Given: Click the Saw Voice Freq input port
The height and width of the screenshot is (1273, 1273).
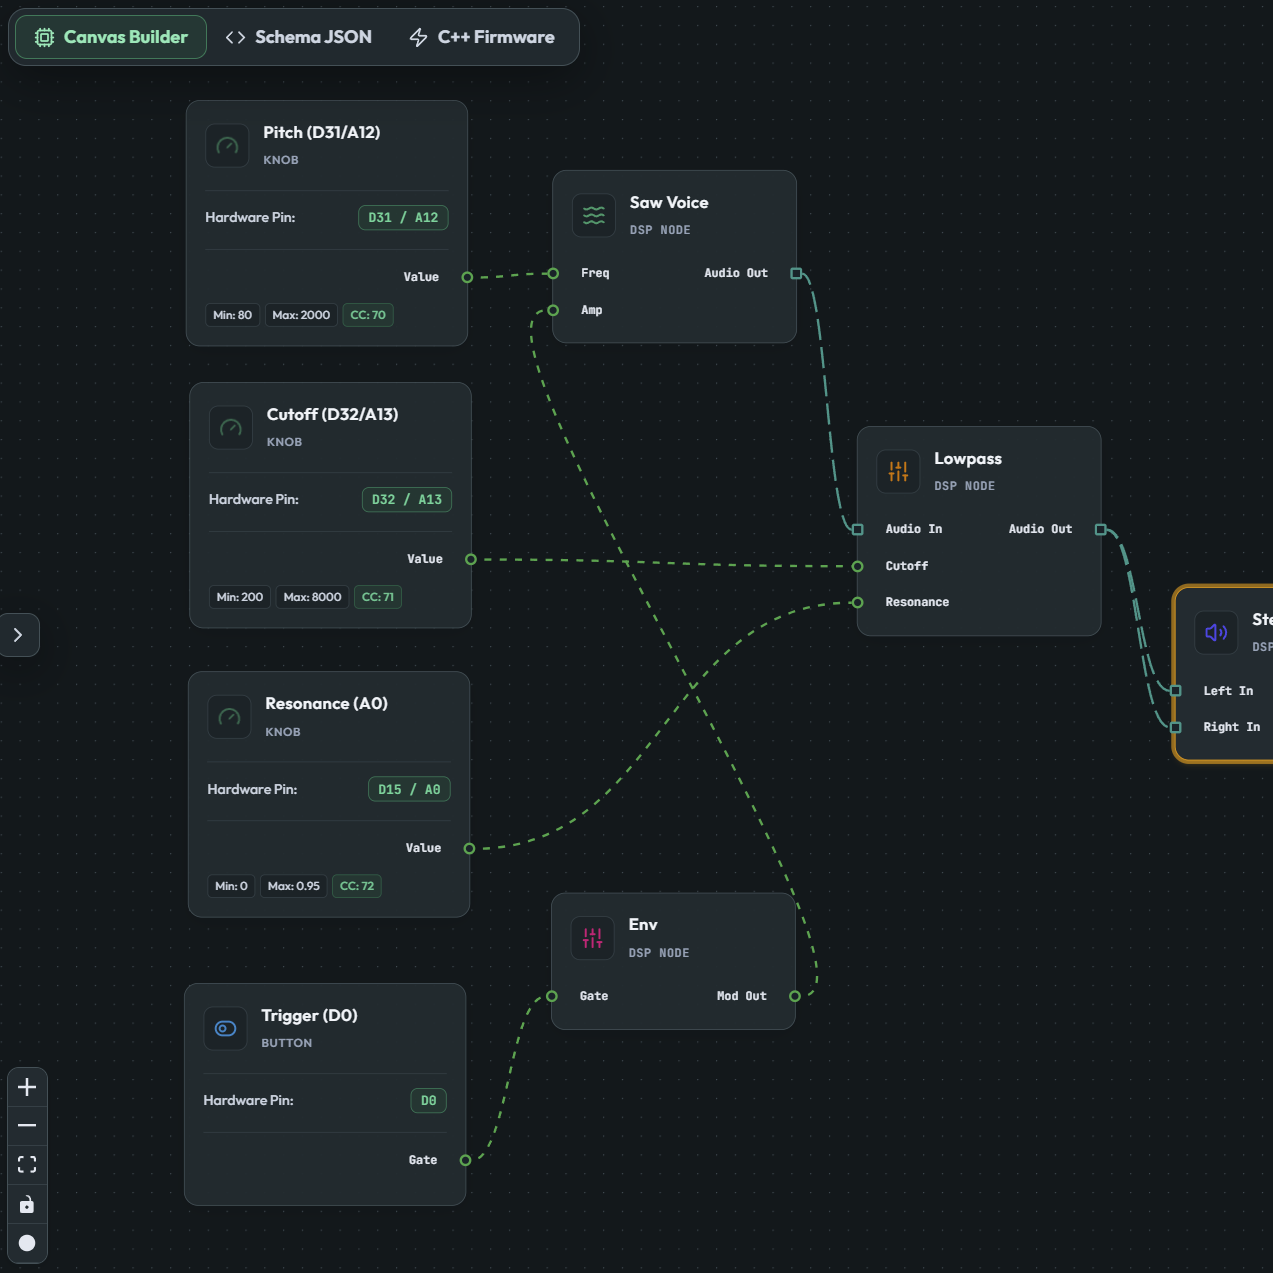Looking at the screenshot, I should (x=553, y=273).
